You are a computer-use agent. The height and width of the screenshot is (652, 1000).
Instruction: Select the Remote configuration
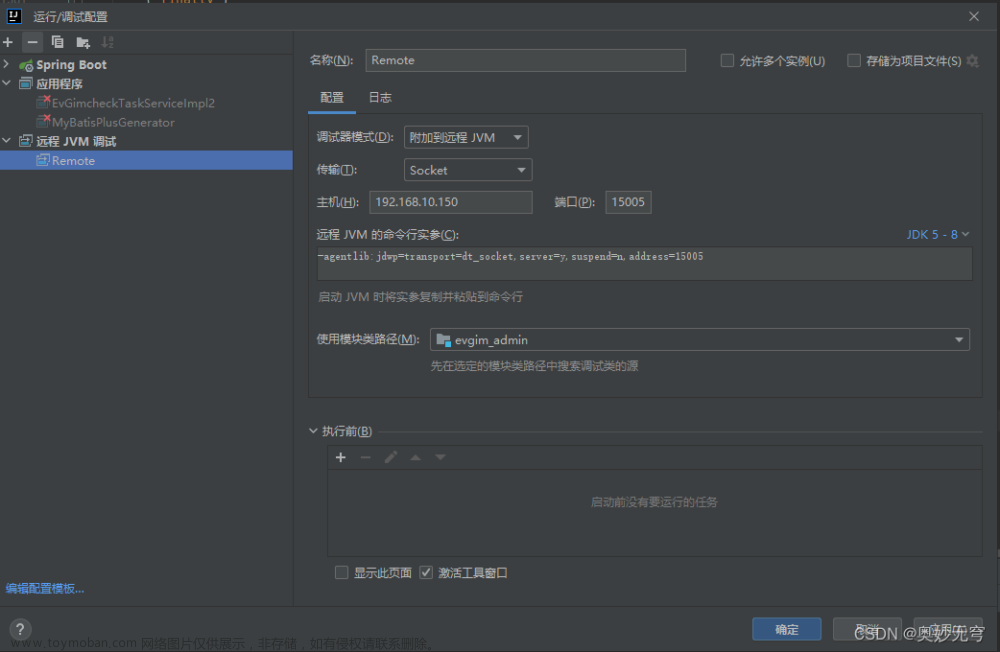146,161
